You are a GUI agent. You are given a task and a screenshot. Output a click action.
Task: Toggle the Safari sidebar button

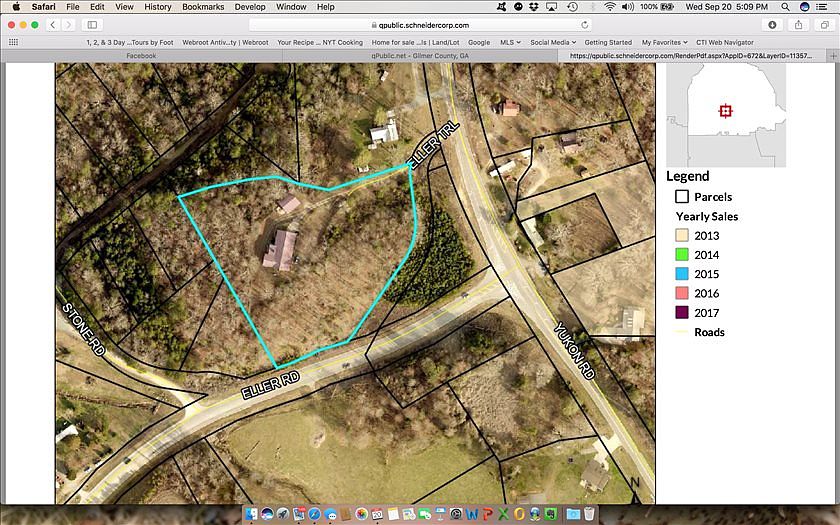tap(92, 24)
